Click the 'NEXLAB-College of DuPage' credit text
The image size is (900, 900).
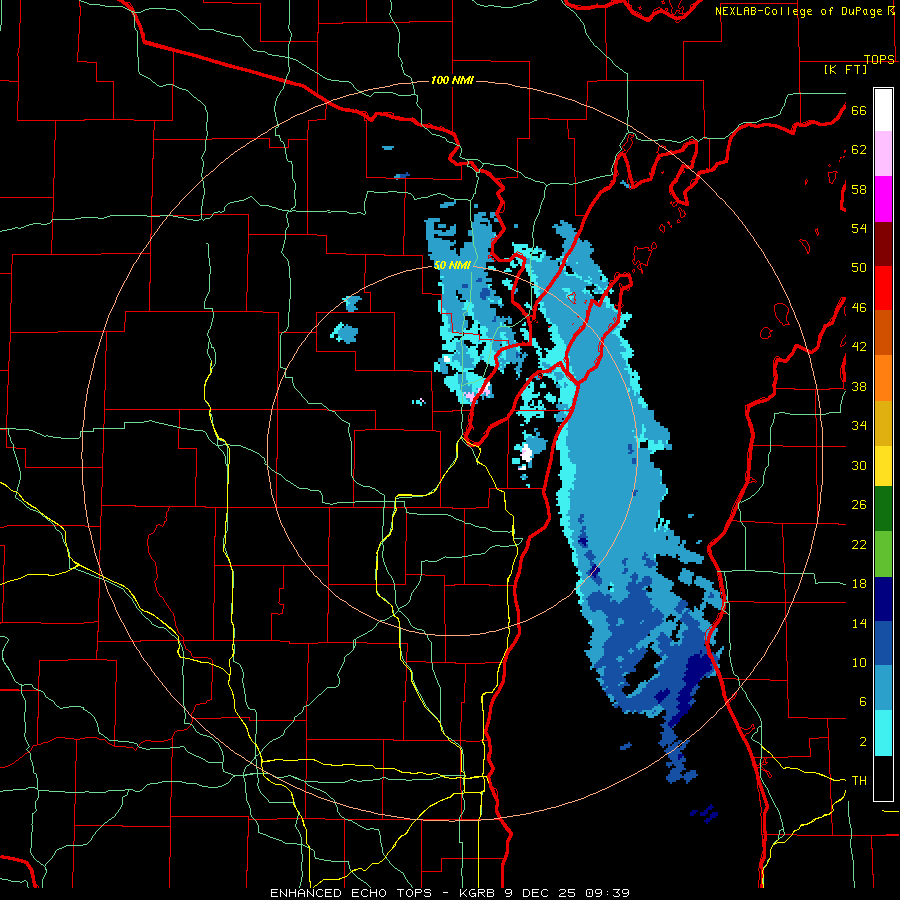pyautogui.click(x=798, y=11)
